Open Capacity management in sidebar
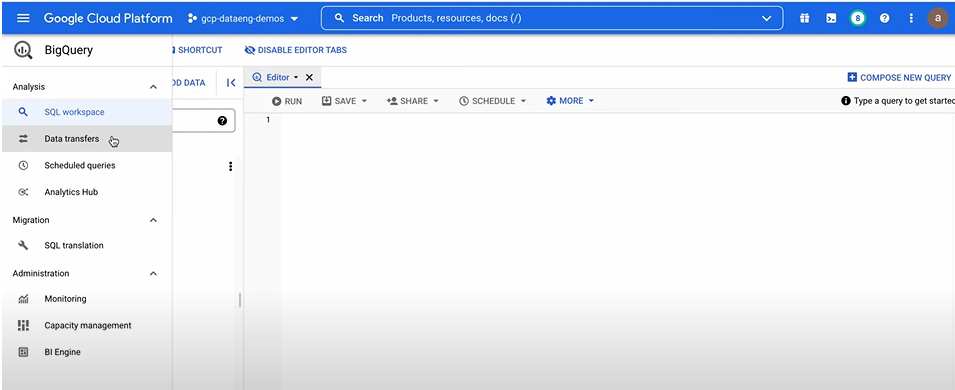955x390 pixels. click(86, 325)
